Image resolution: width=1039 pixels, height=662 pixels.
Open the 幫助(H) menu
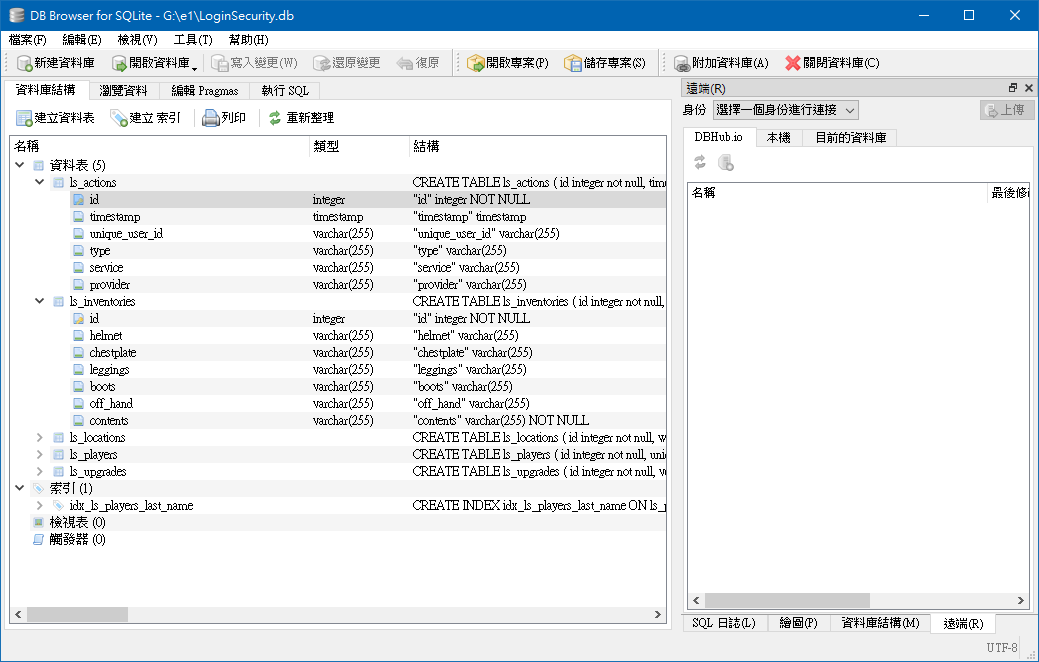point(248,40)
